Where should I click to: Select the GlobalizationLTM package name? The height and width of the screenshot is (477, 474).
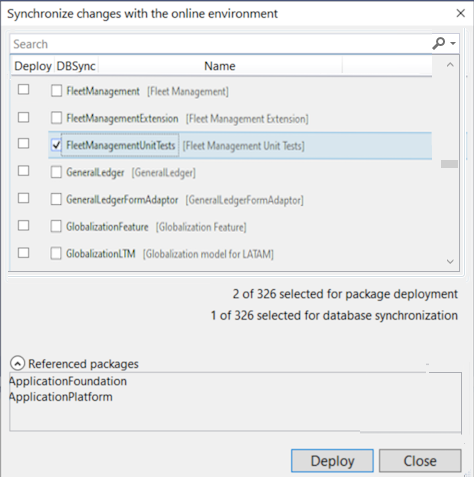(x=101, y=254)
